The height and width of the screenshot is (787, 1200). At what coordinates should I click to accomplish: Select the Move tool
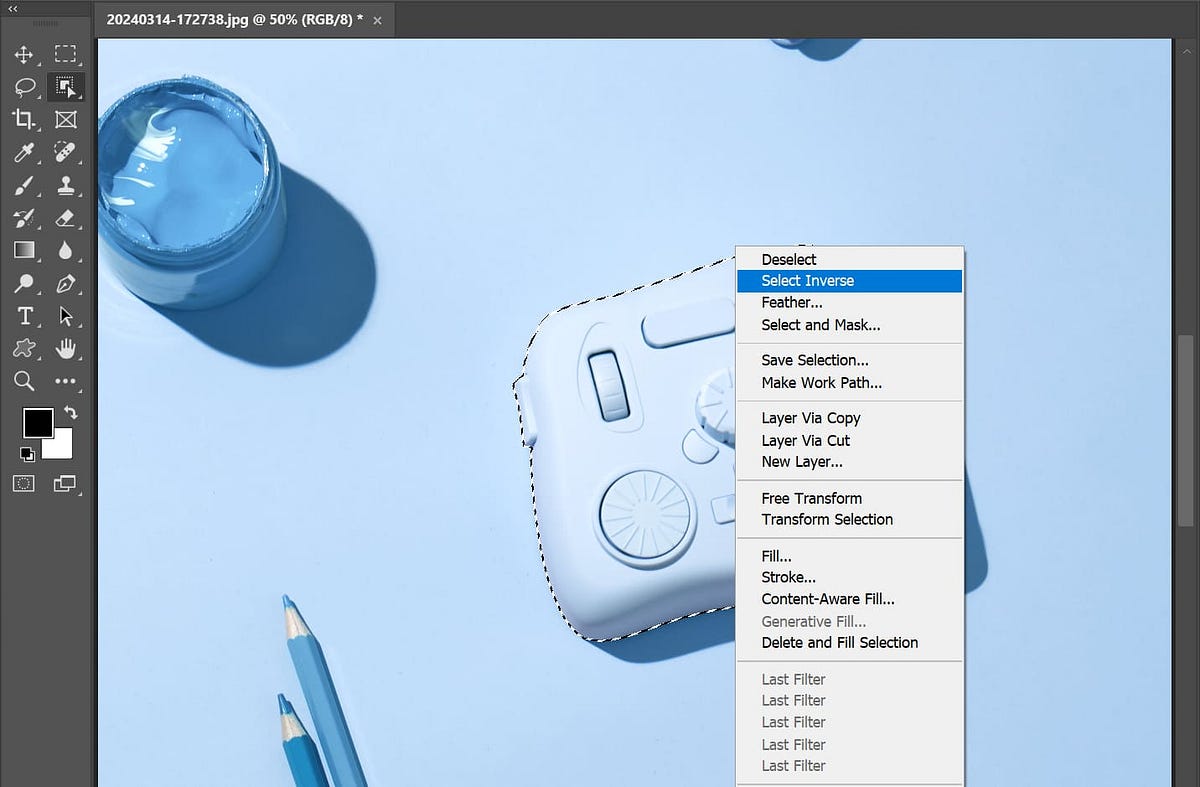24,55
